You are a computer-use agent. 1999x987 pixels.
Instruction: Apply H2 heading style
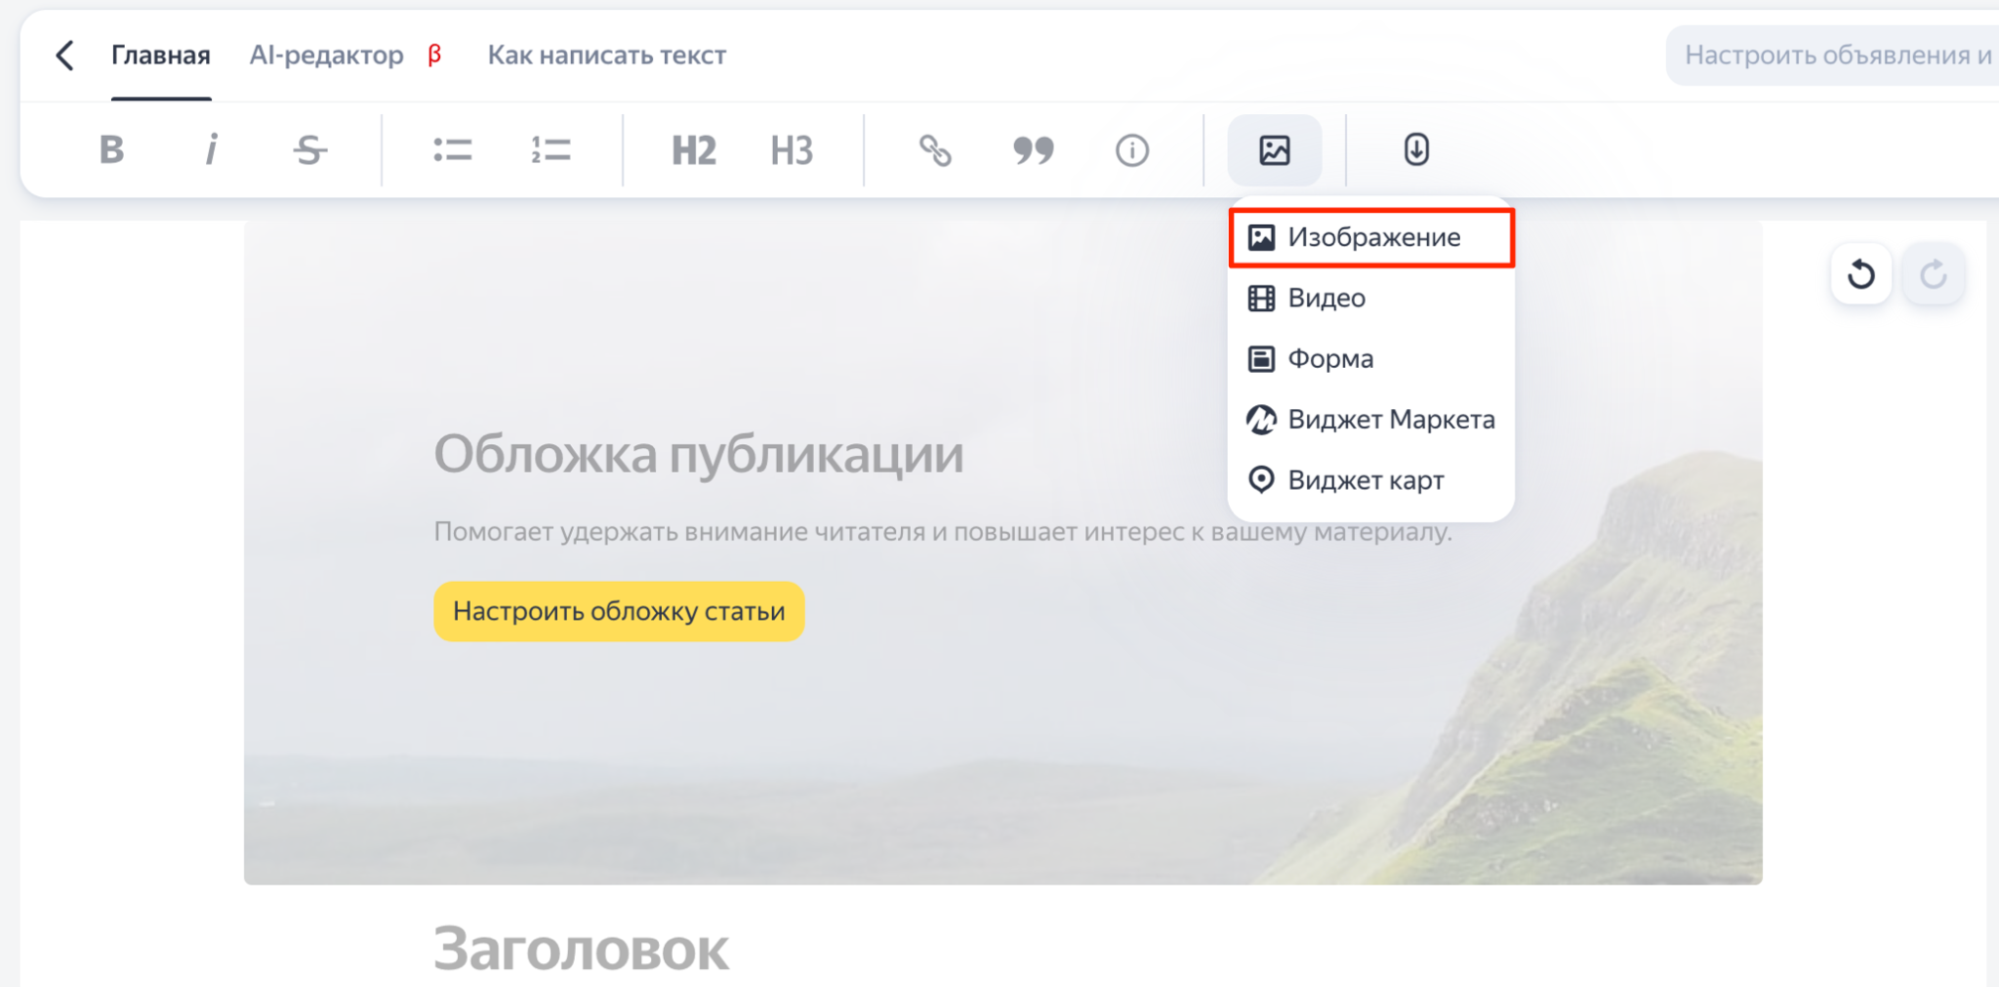(x=693, y=150)
